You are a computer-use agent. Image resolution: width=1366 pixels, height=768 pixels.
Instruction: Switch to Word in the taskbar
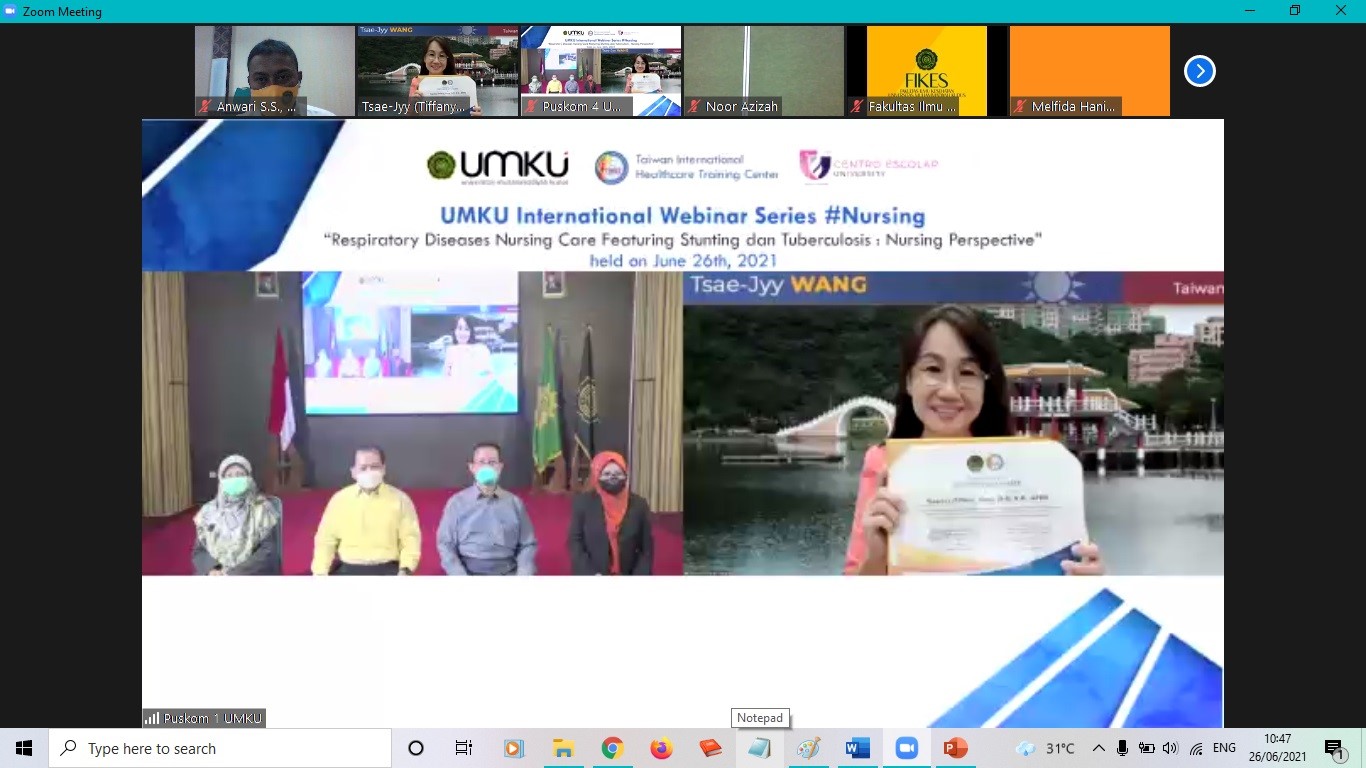[857, 748]
